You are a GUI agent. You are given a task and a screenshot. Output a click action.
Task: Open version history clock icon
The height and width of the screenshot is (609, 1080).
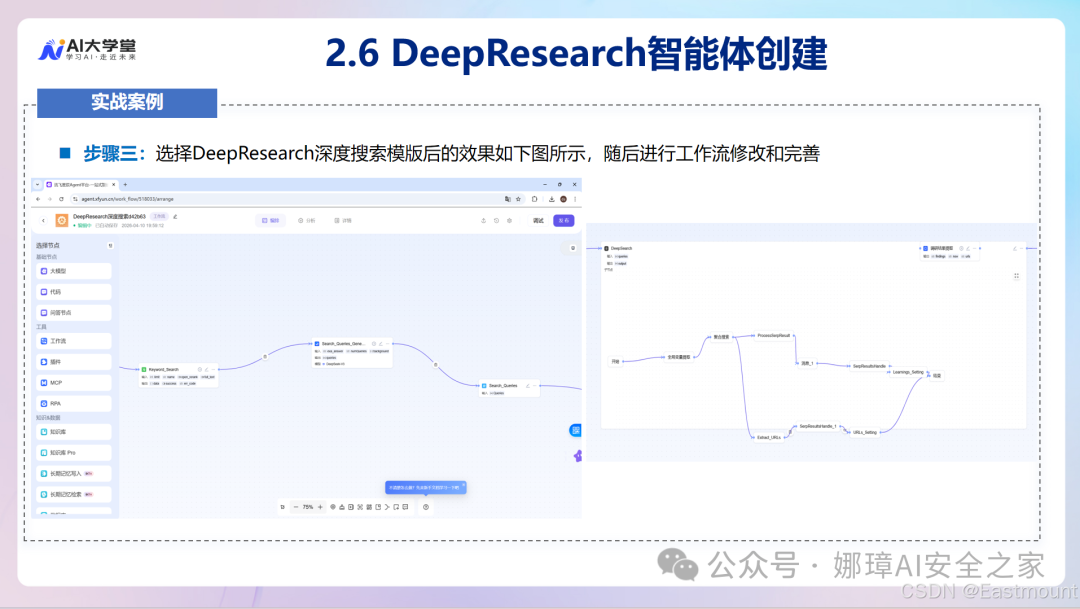(x=497, y=220)
